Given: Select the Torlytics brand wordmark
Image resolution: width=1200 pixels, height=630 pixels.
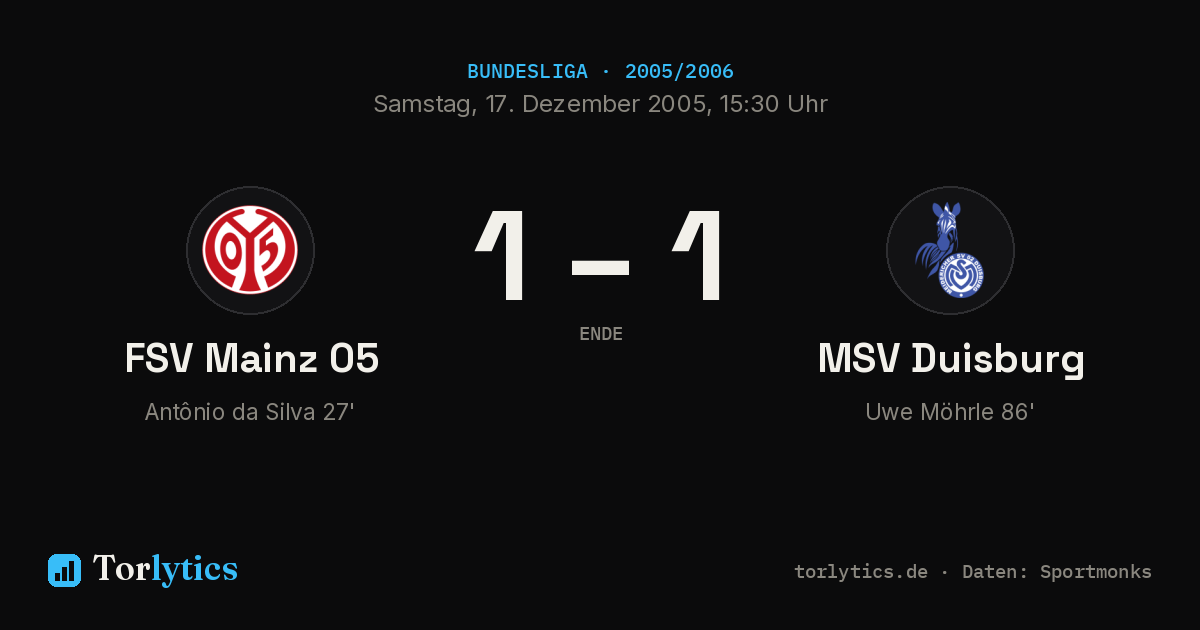Looking at the screenshot, I should (165, 569).
